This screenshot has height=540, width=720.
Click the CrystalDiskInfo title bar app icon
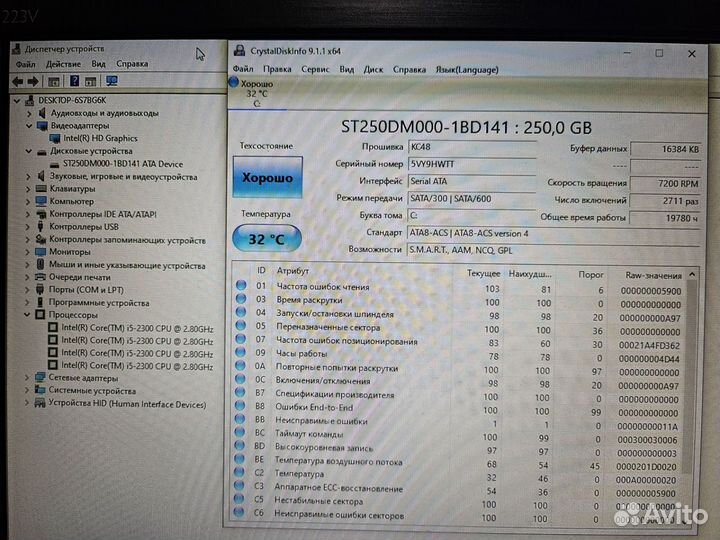(x=239, y=50)
